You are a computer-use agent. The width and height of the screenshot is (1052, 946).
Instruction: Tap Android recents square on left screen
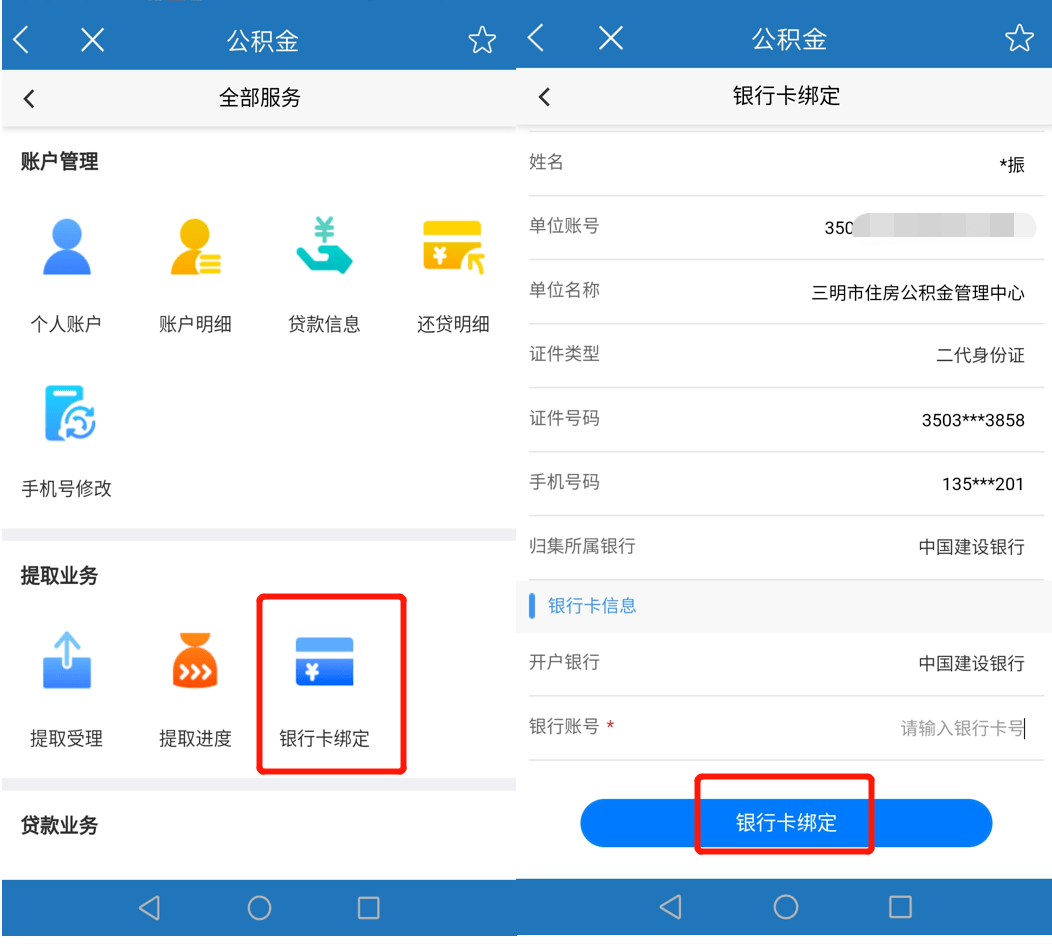(368, 908)
